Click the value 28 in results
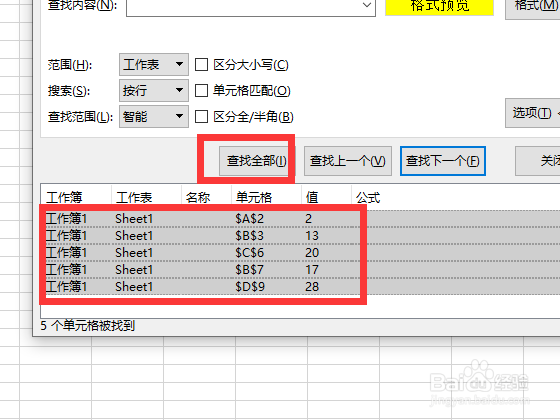The height and width of the screenshot is (420, 560). [312, 286]
